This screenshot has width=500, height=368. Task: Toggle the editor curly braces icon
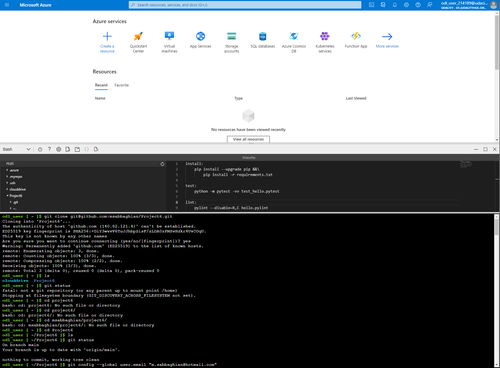pyautogui.click(x=86, y=149)
